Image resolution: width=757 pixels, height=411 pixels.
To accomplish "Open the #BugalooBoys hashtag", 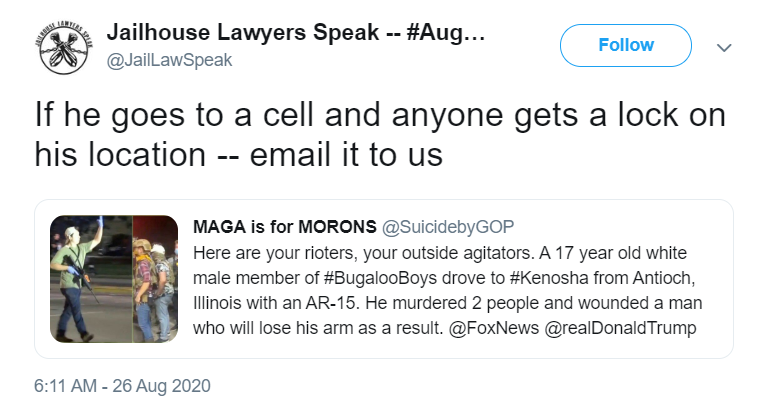I will 380,278.
